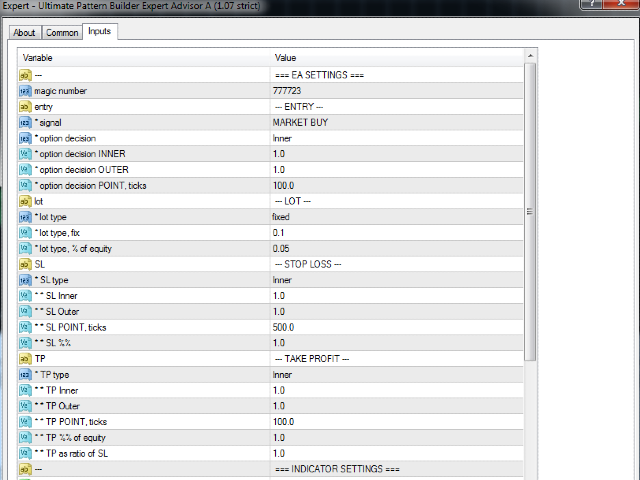
Task: Click the SL Outer row icon
Action: [25, 311]
